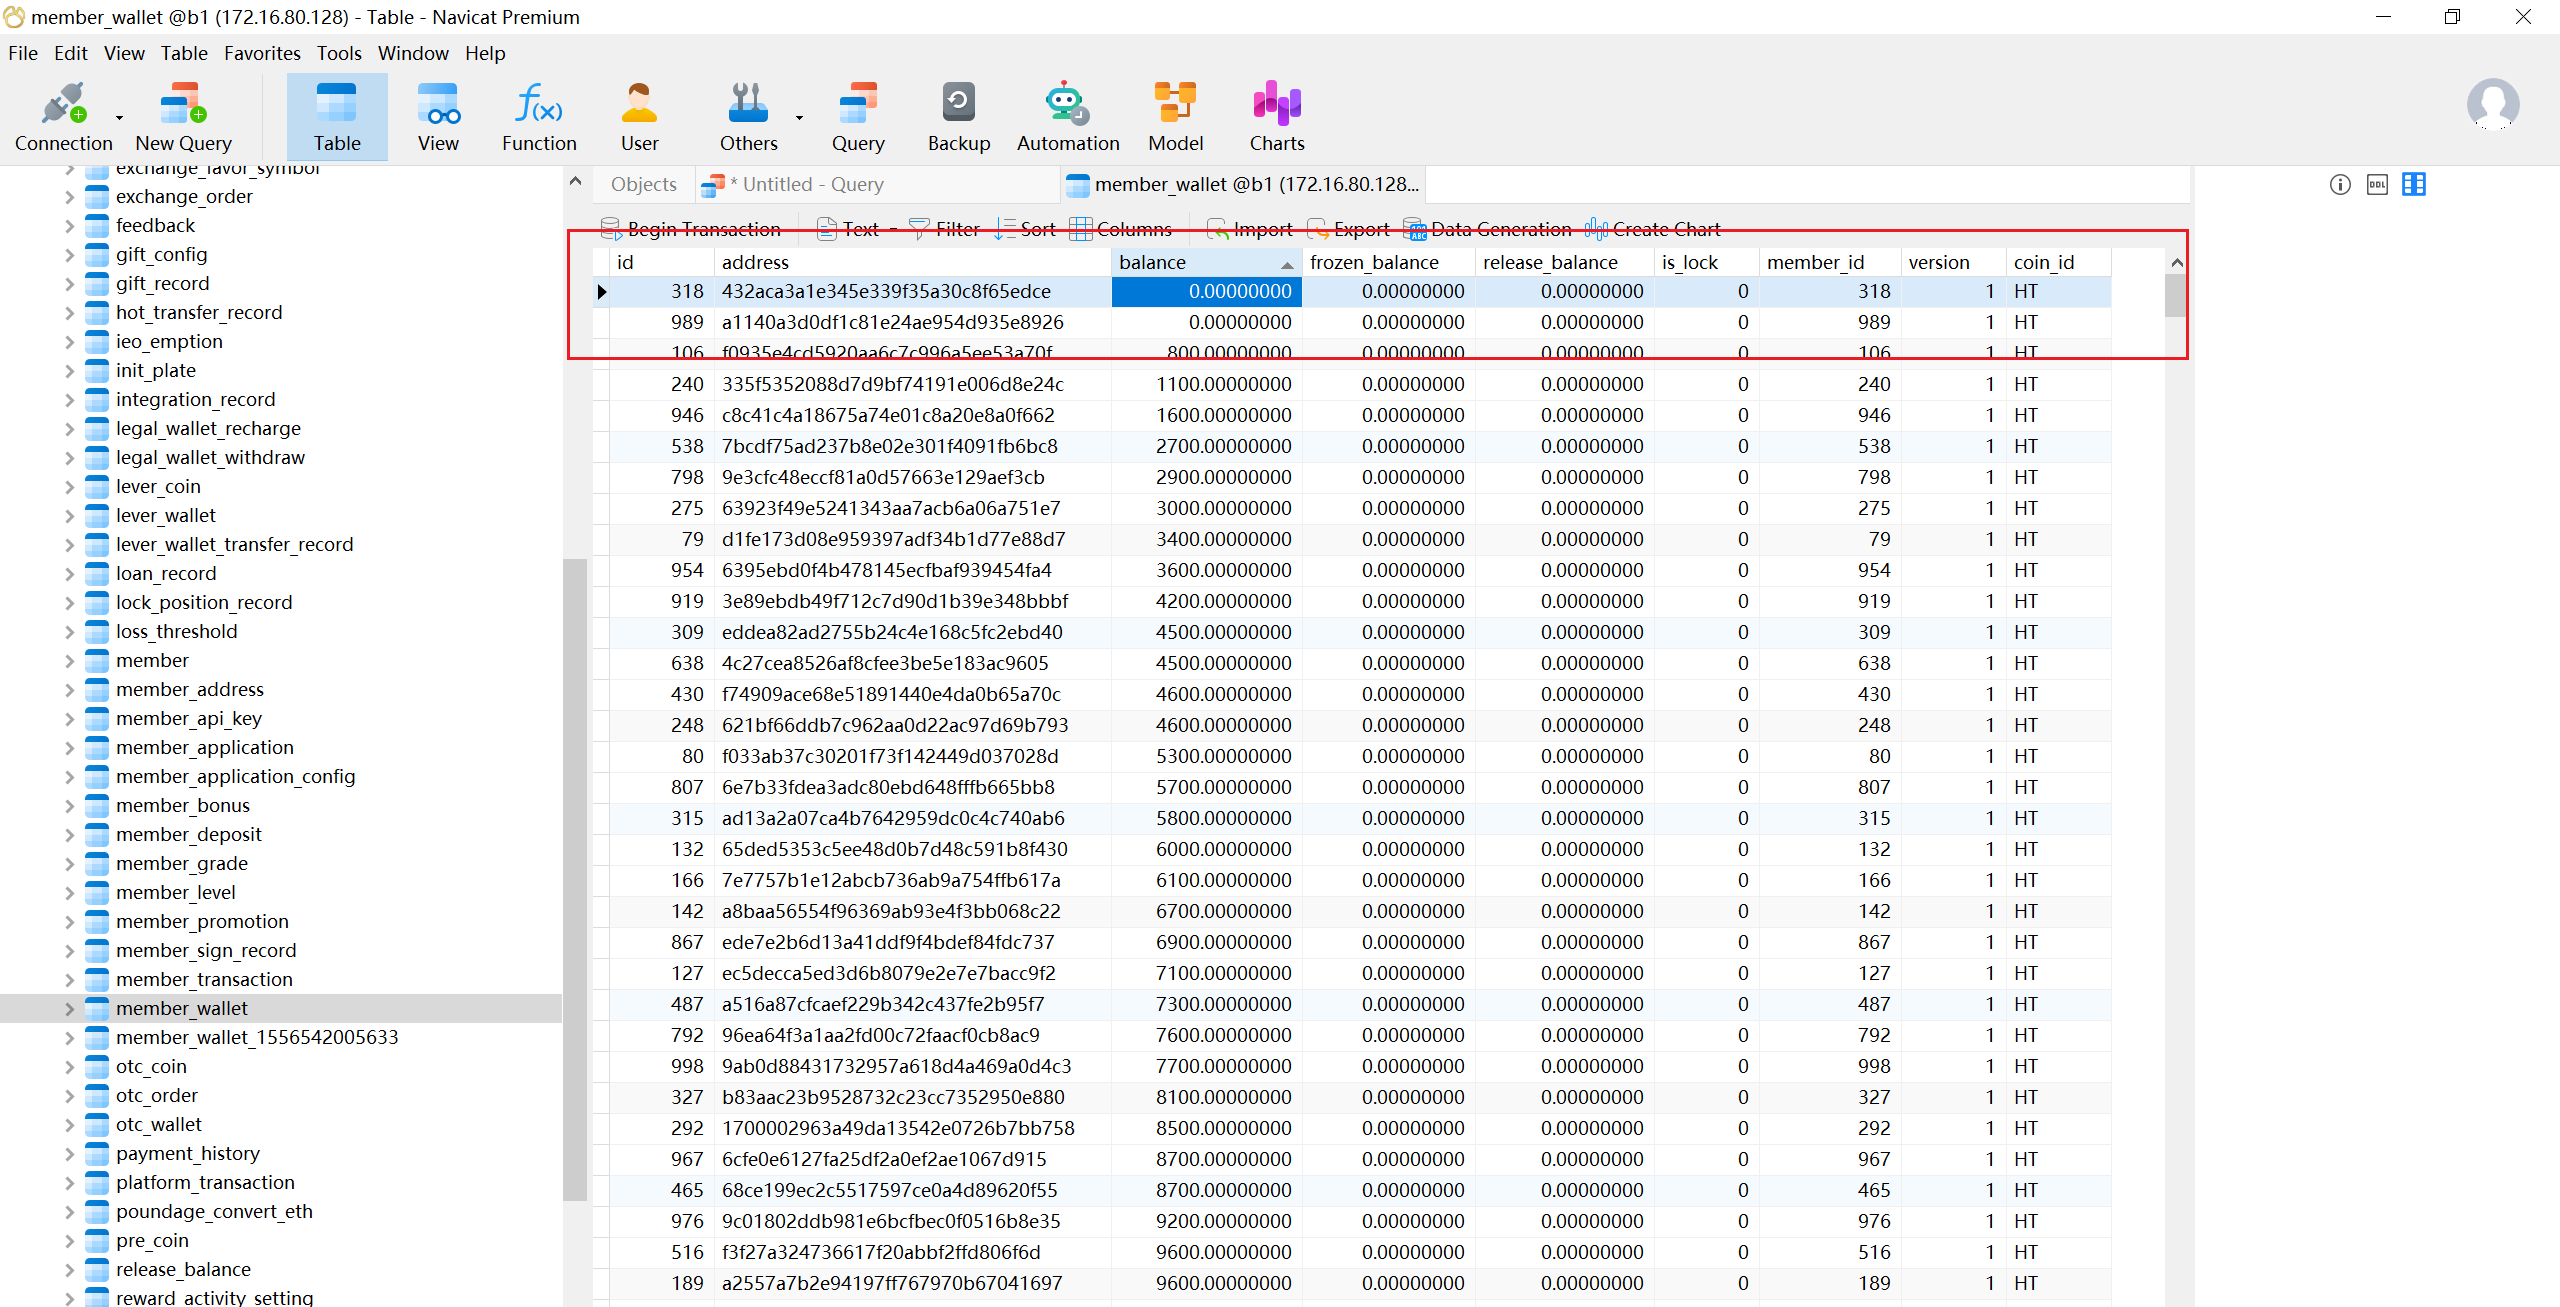Click balance cell 9200.00000000
This screenshot has width=2560, height=1307.
click(1207, 1222)
